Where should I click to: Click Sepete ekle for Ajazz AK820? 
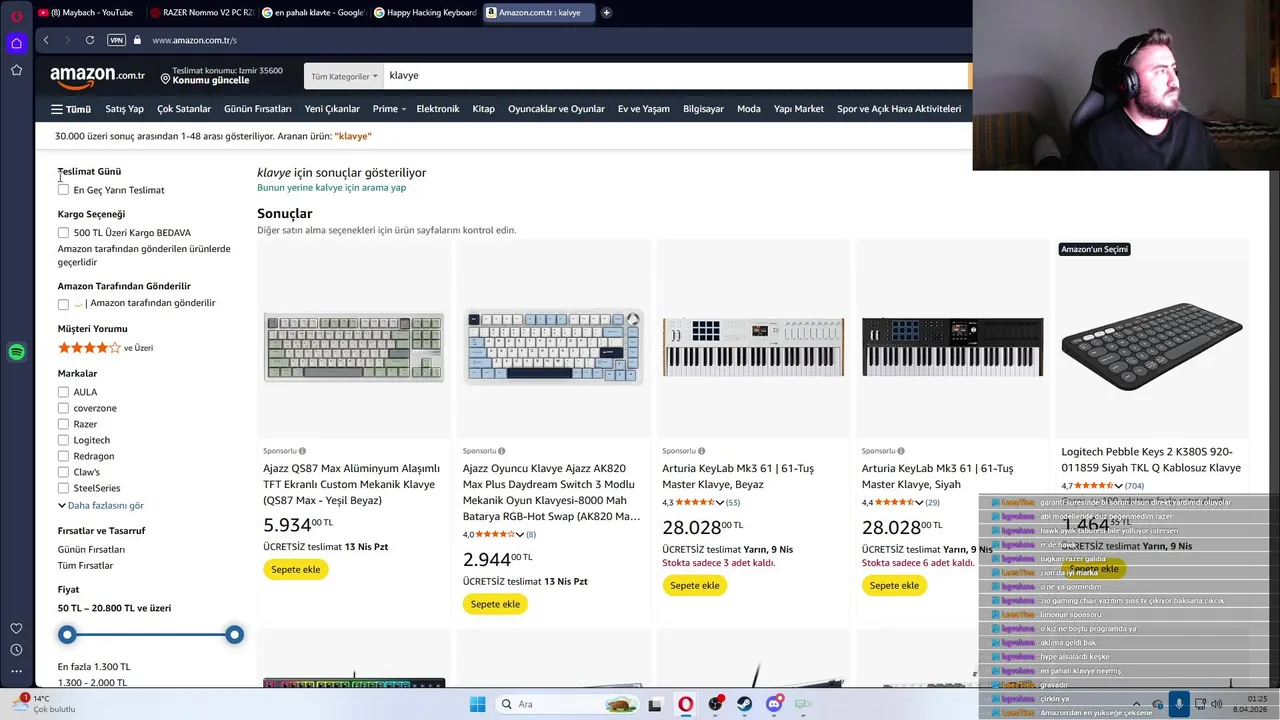pos(495,604)
